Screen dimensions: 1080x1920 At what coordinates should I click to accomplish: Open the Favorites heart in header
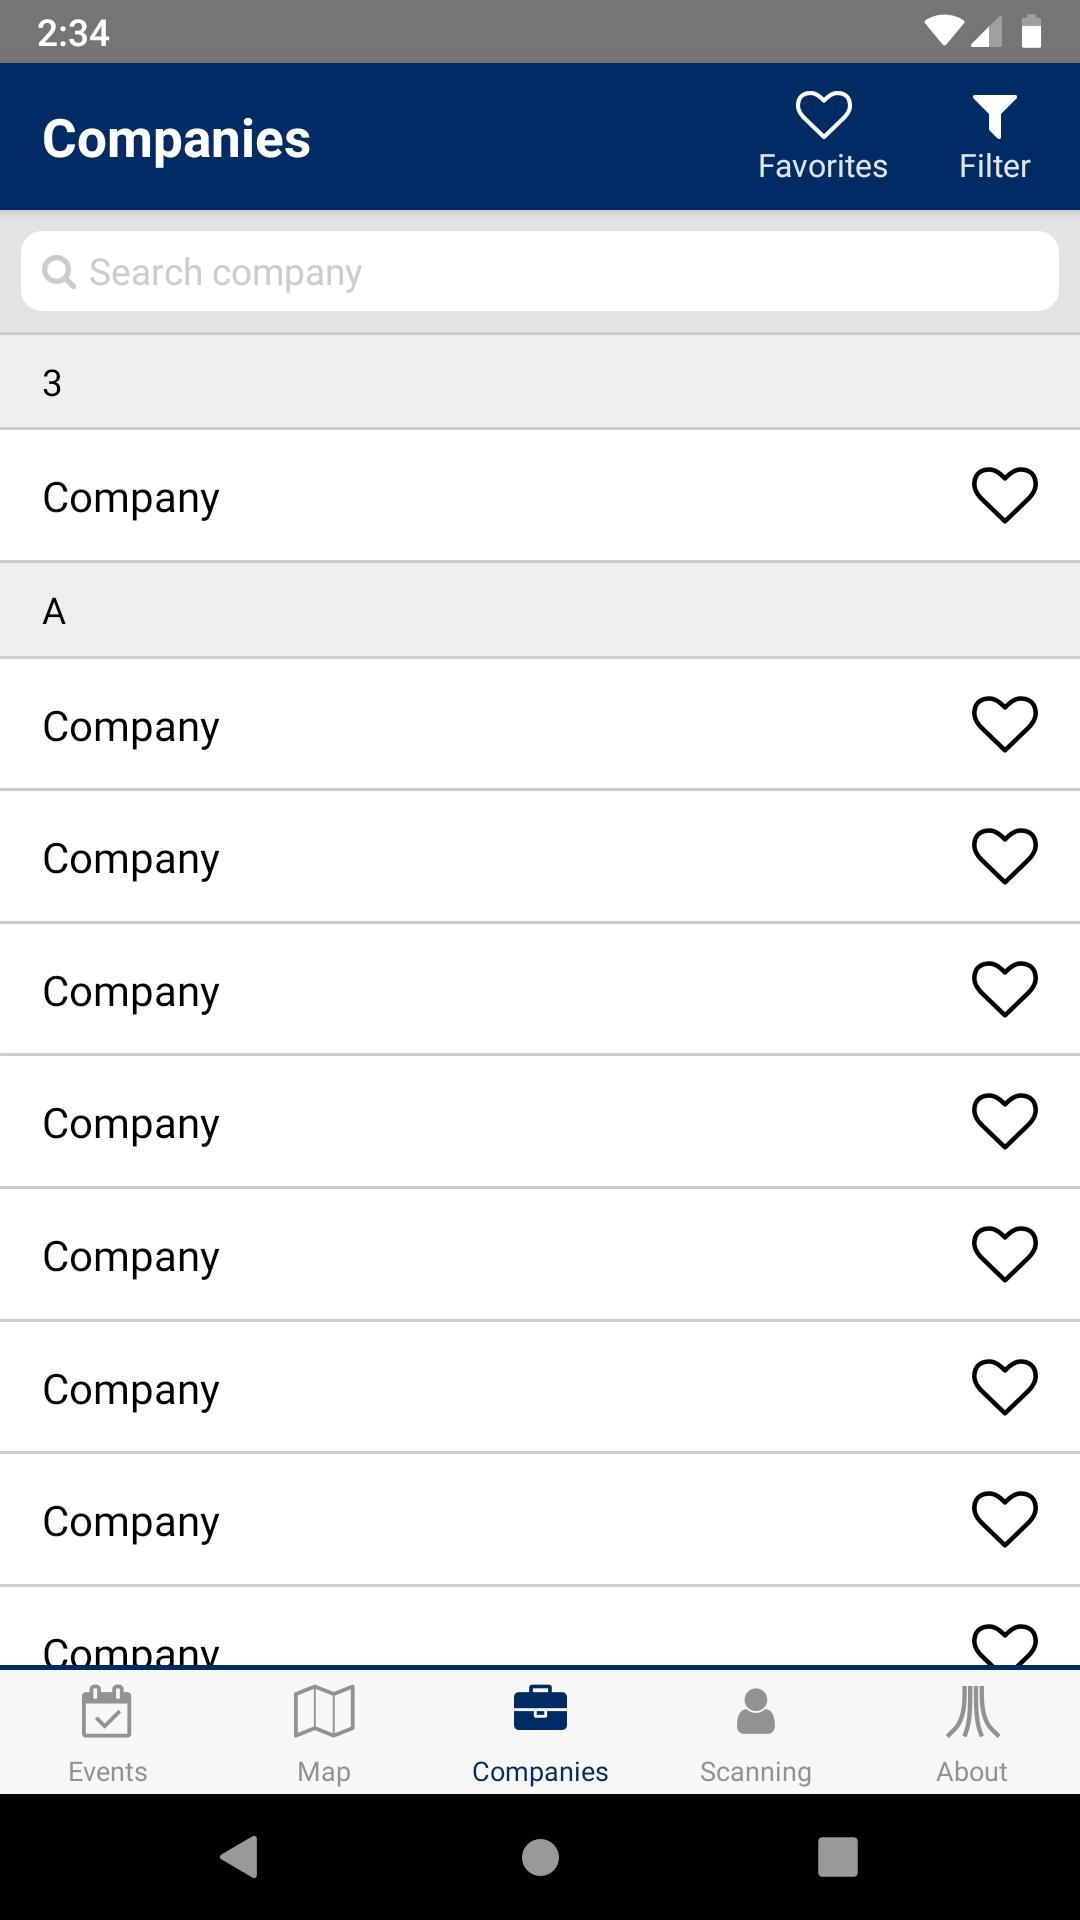(x=823, y=137)
